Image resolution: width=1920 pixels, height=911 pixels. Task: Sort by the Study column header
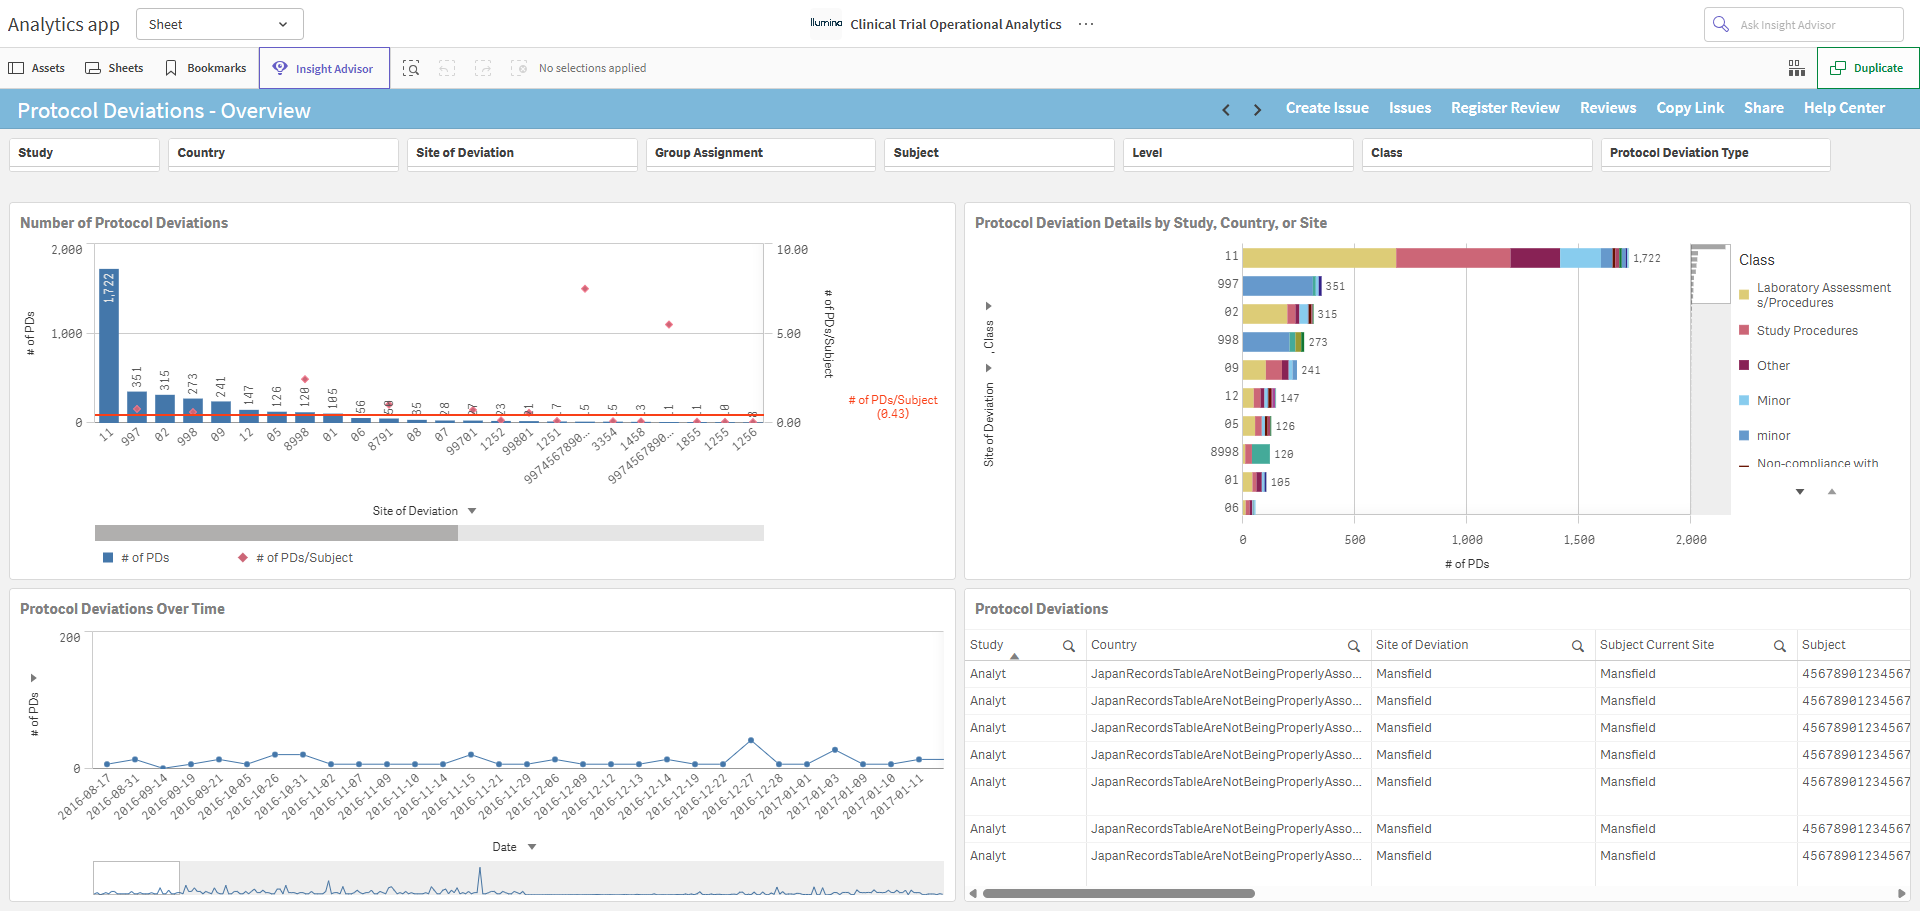click(x=987, y=645)
